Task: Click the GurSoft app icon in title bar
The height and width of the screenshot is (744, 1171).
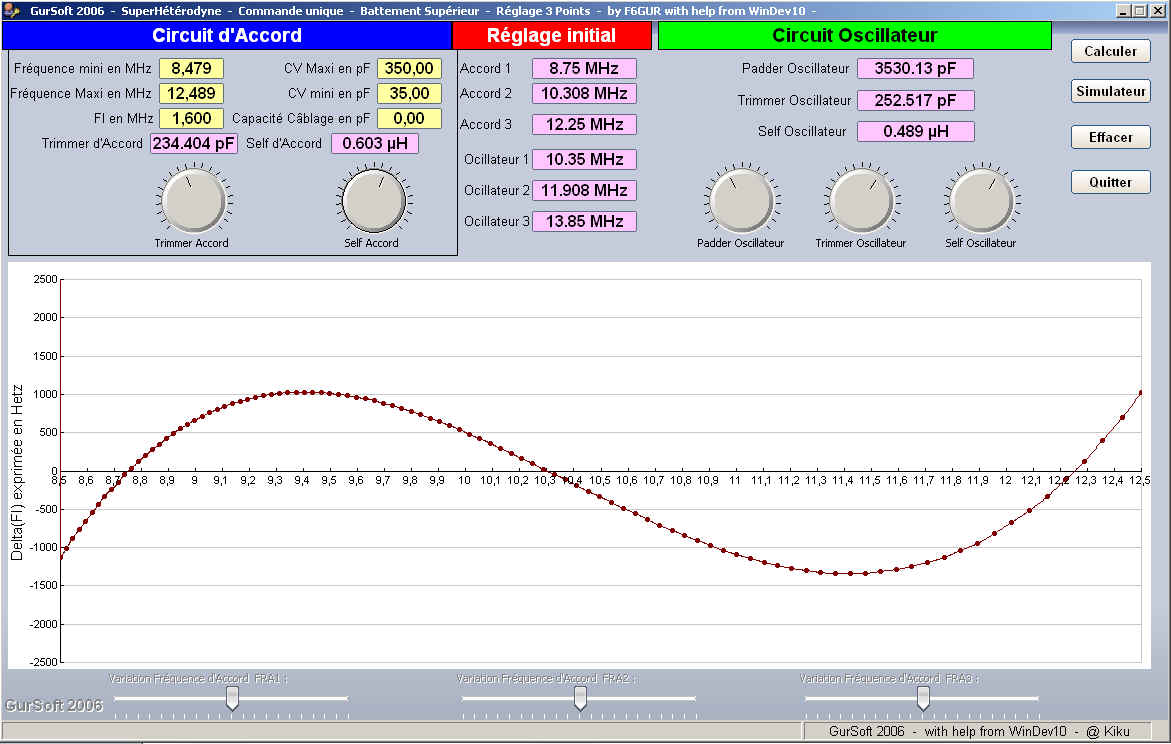Action: pyautogui.click(x=11, y=10)
